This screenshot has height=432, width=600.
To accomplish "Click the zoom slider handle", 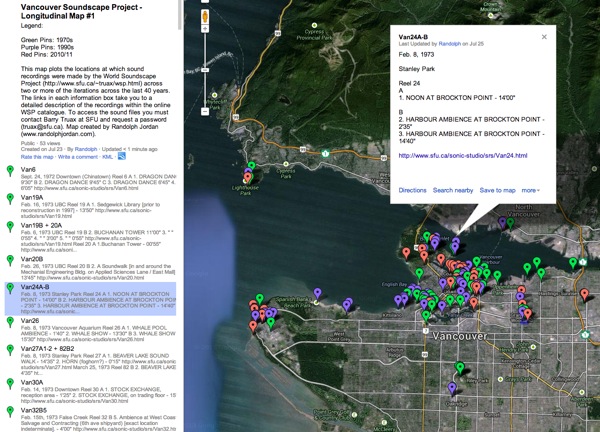I will click(205, 70).
